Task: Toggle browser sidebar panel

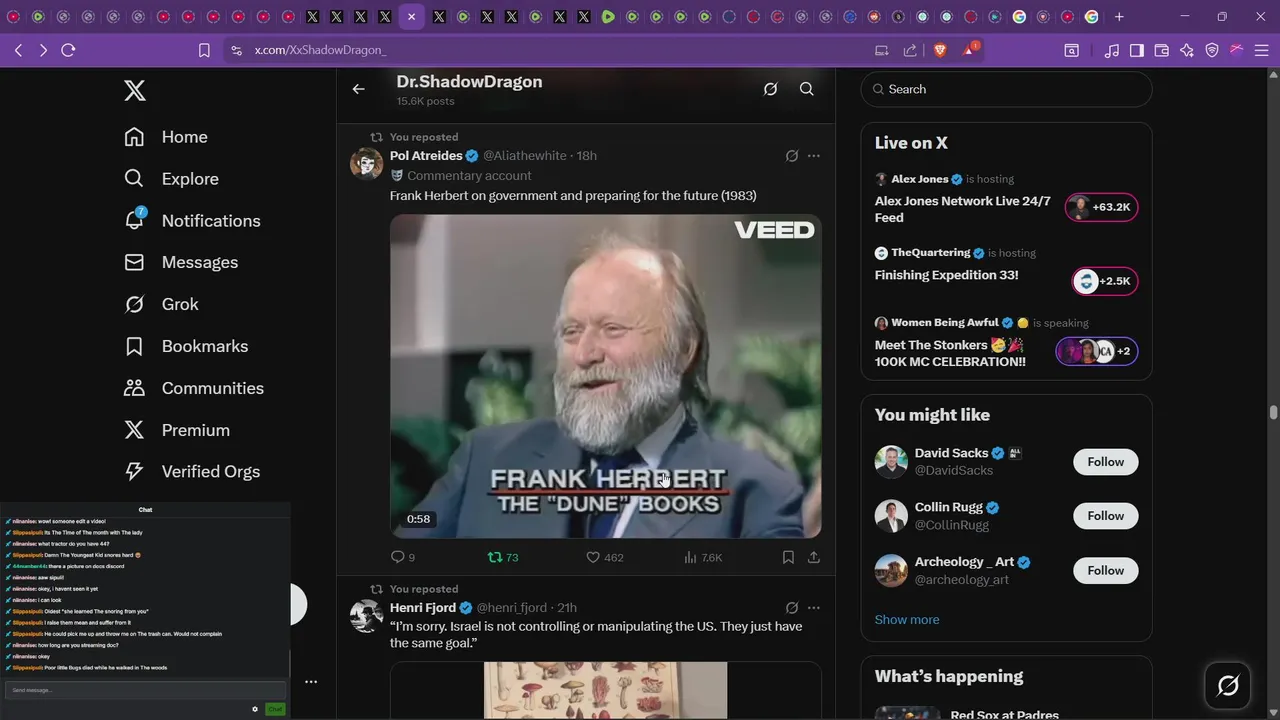Action: point(1137,50)
